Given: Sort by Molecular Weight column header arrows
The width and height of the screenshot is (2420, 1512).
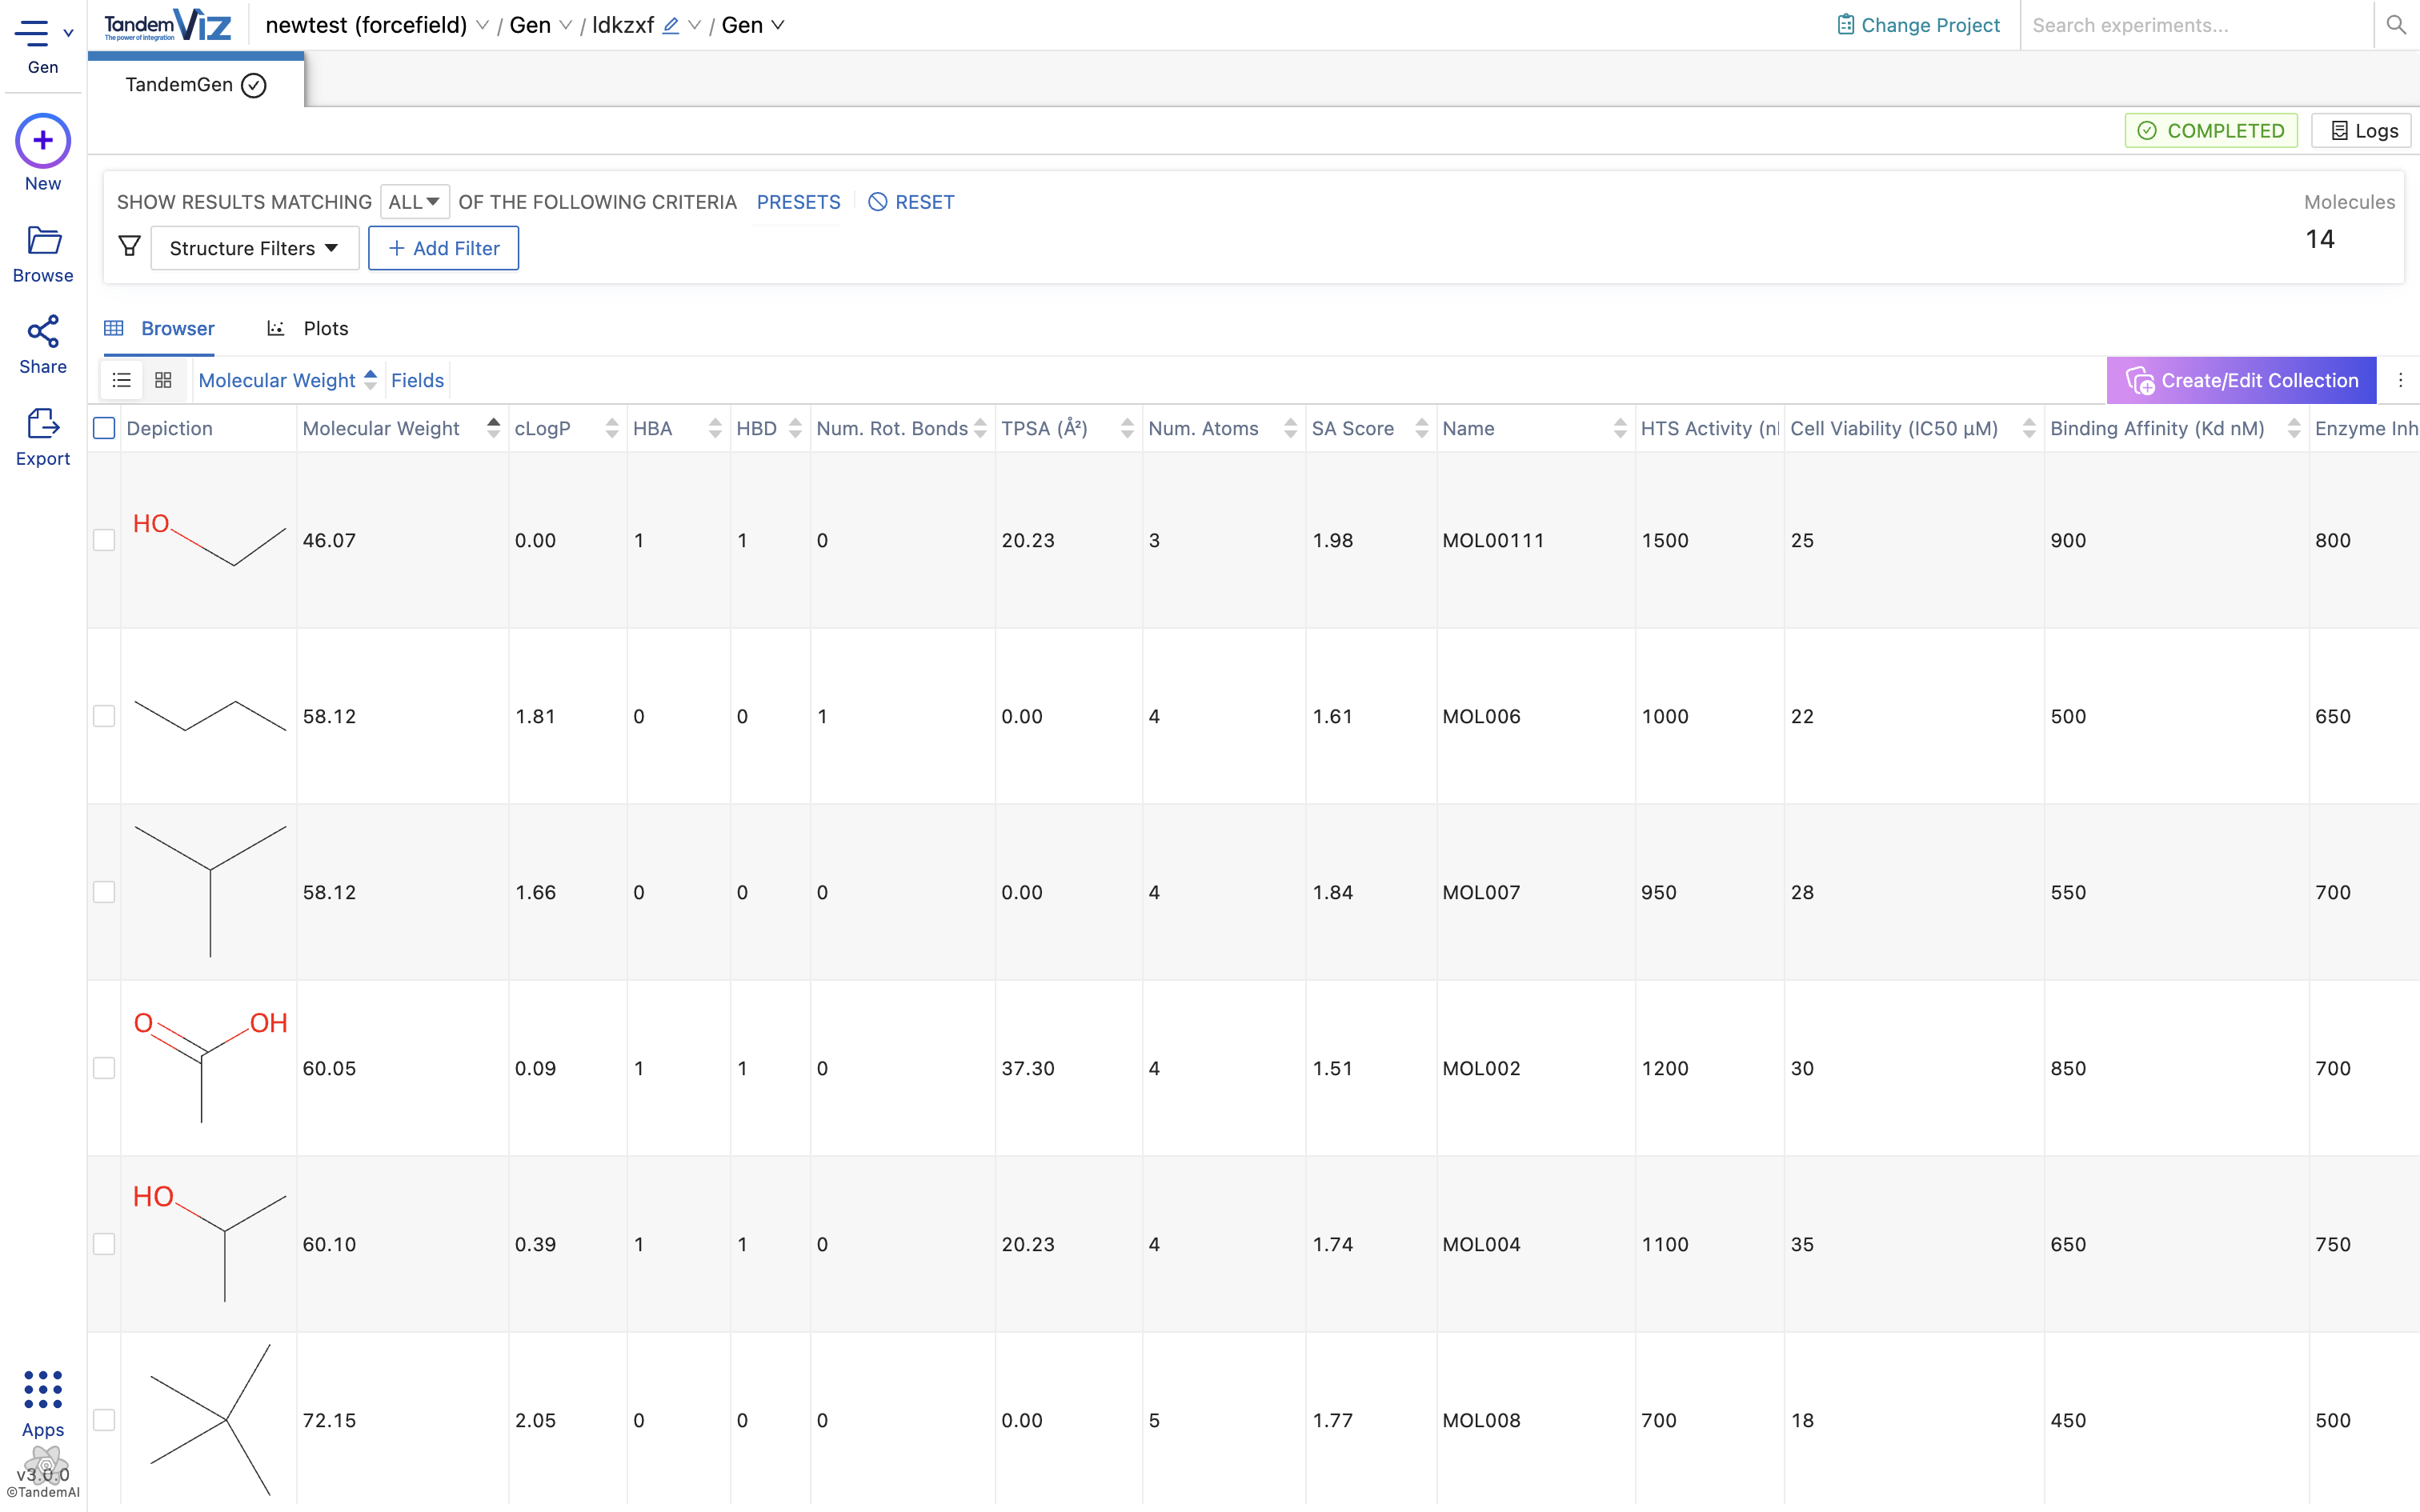Looking at the screenshot, I should 493,428.
